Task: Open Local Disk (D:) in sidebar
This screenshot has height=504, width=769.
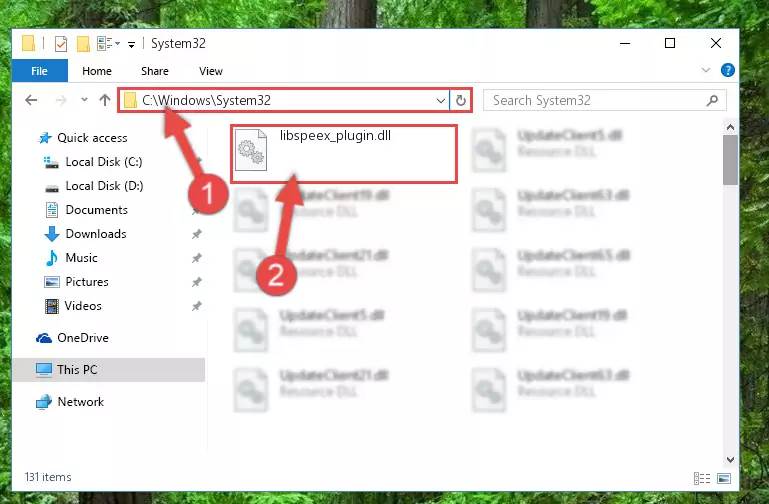Action: (104, 186)
